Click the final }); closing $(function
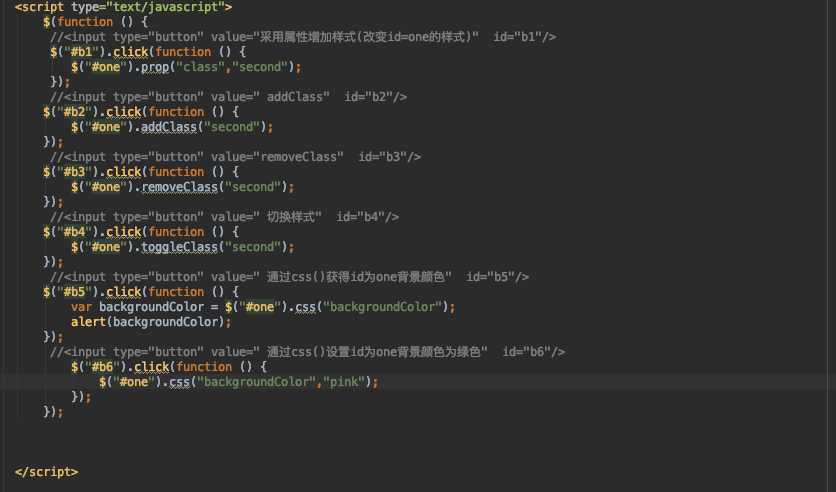Viewport: 836px width, 492px height. click(53, 412)
